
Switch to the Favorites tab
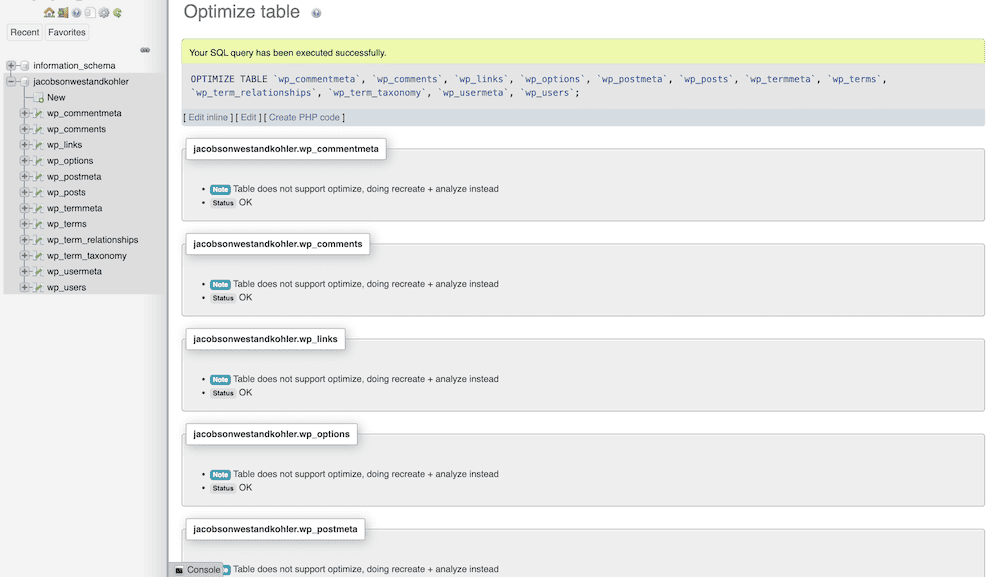[66, 32]
